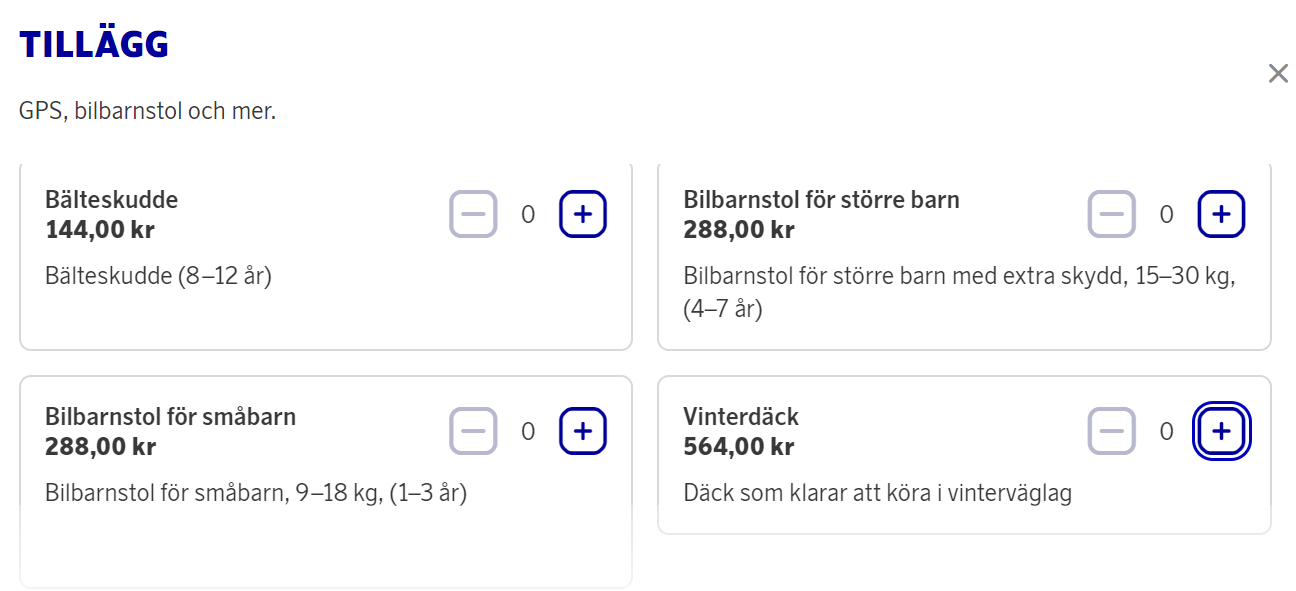Click quantity value for Bilbarnstol för småbarn
The image size is (1296, 591).
(528, 431)
